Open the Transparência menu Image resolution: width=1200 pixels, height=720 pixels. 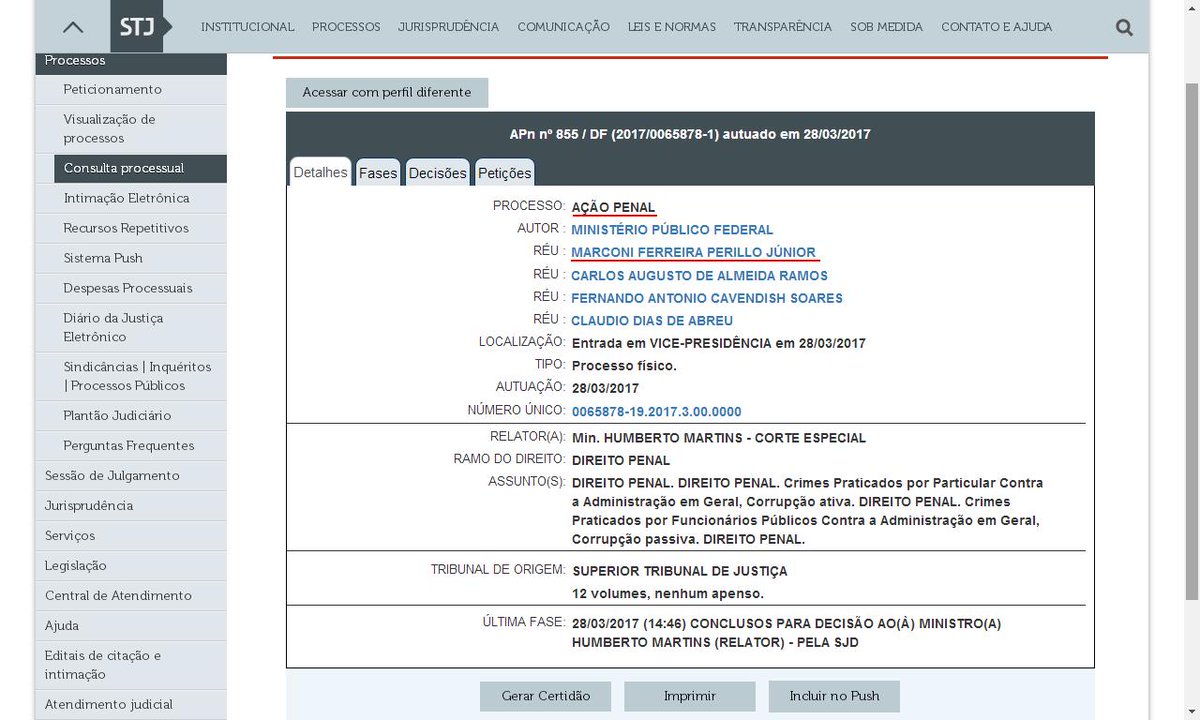tap(783, 27)
